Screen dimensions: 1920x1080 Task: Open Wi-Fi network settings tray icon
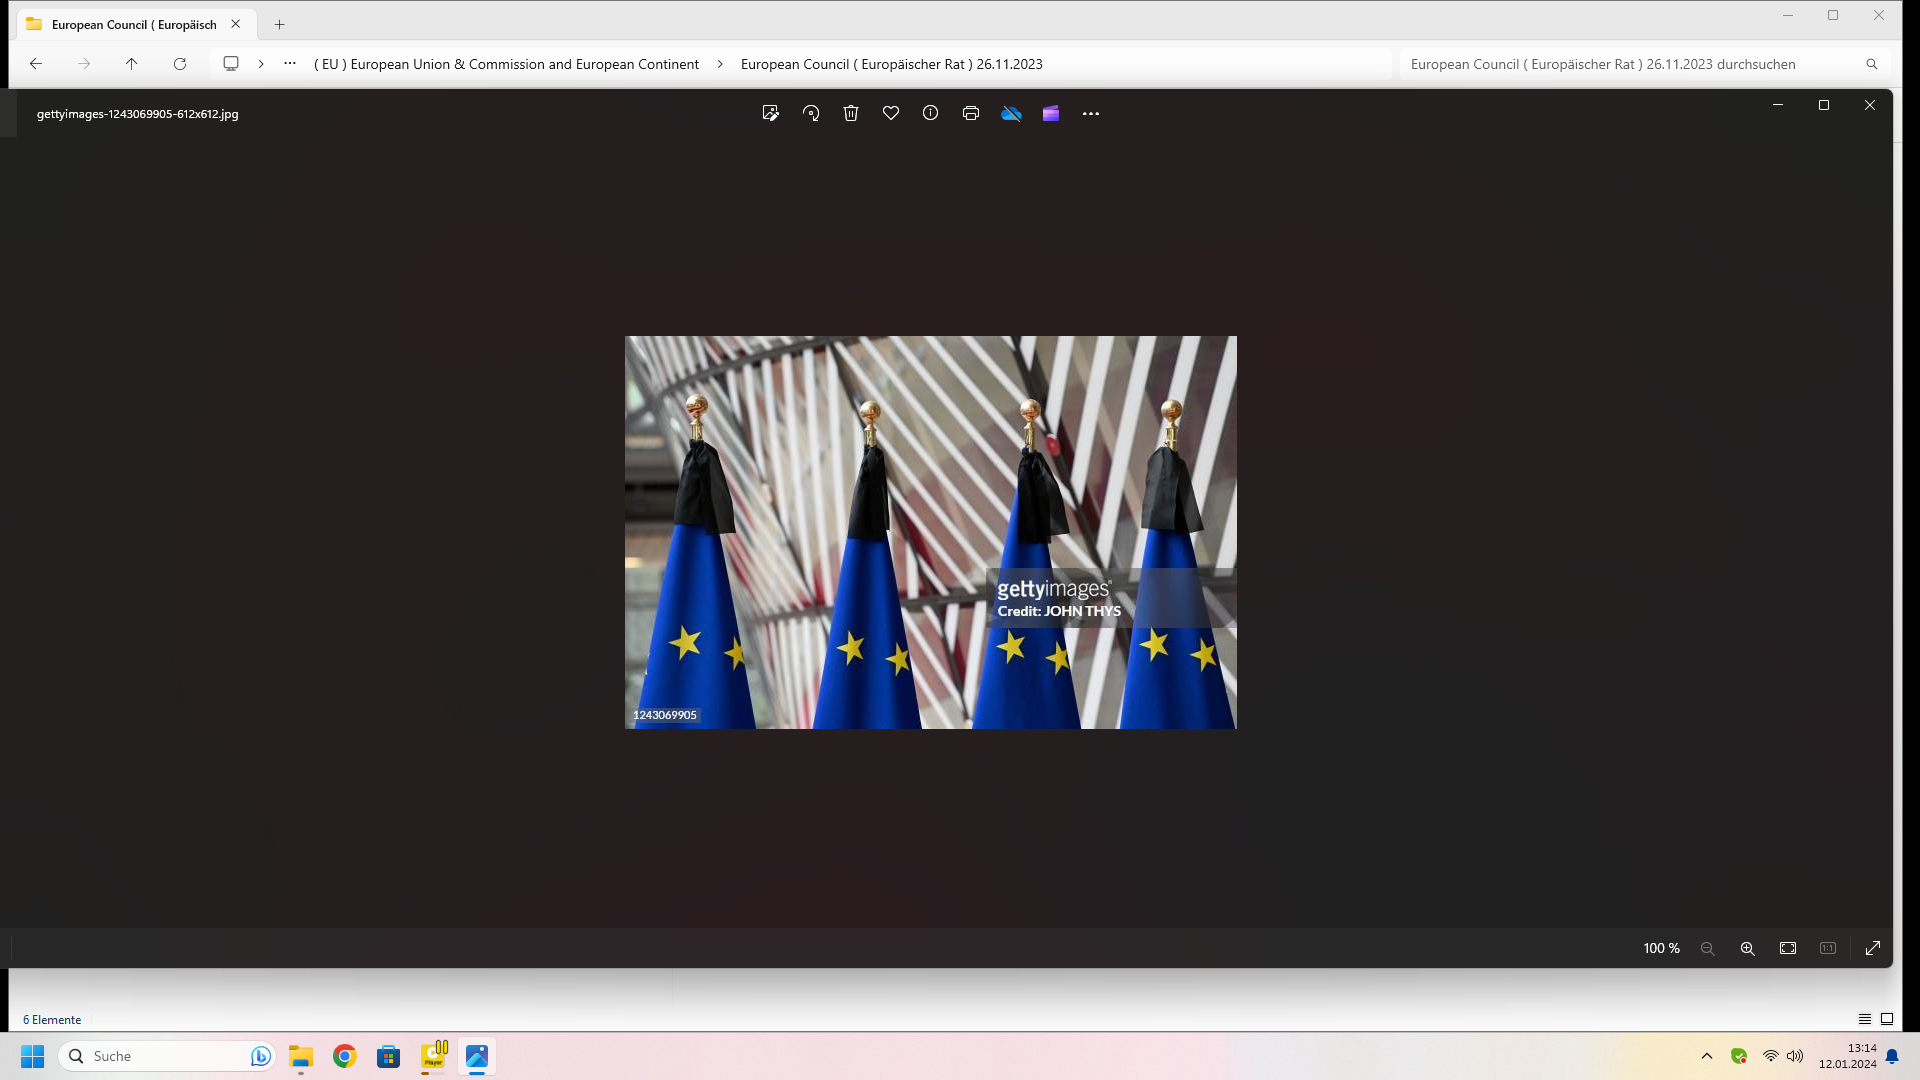coord(1771,1057)
